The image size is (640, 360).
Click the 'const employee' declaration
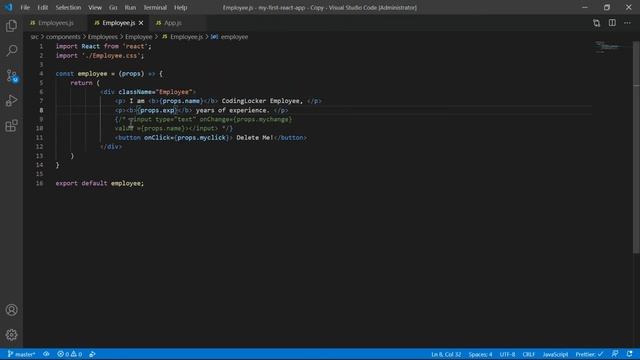[81, 73]
